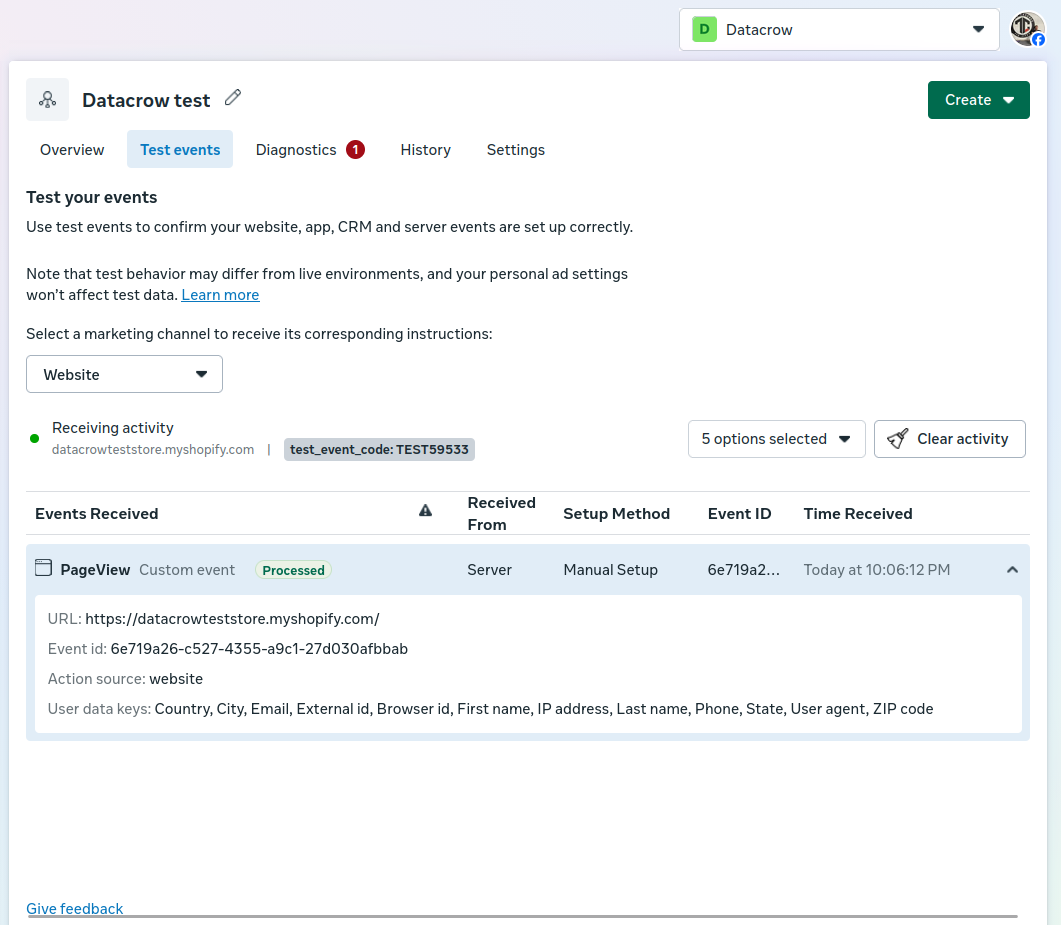
Task: Click the Receiving activity label
Action: tap(113, 428)
